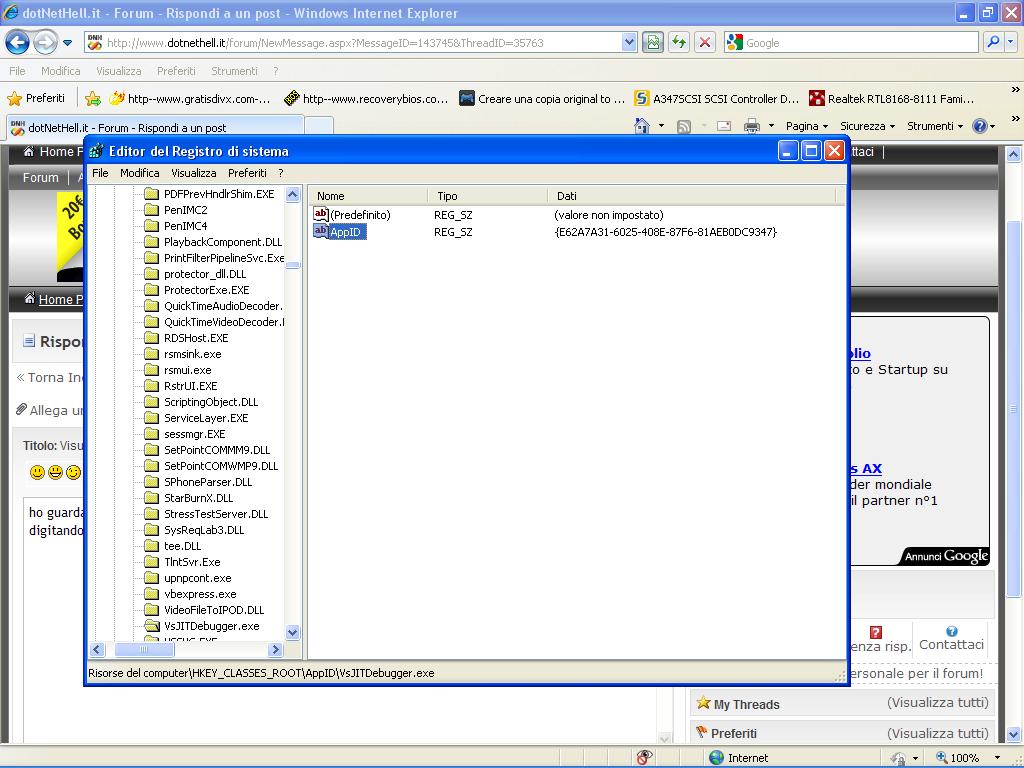Select ScriptingObject.DLL registry key
The width and height of the screenshot is (1024, 768).
coord(211,402)
